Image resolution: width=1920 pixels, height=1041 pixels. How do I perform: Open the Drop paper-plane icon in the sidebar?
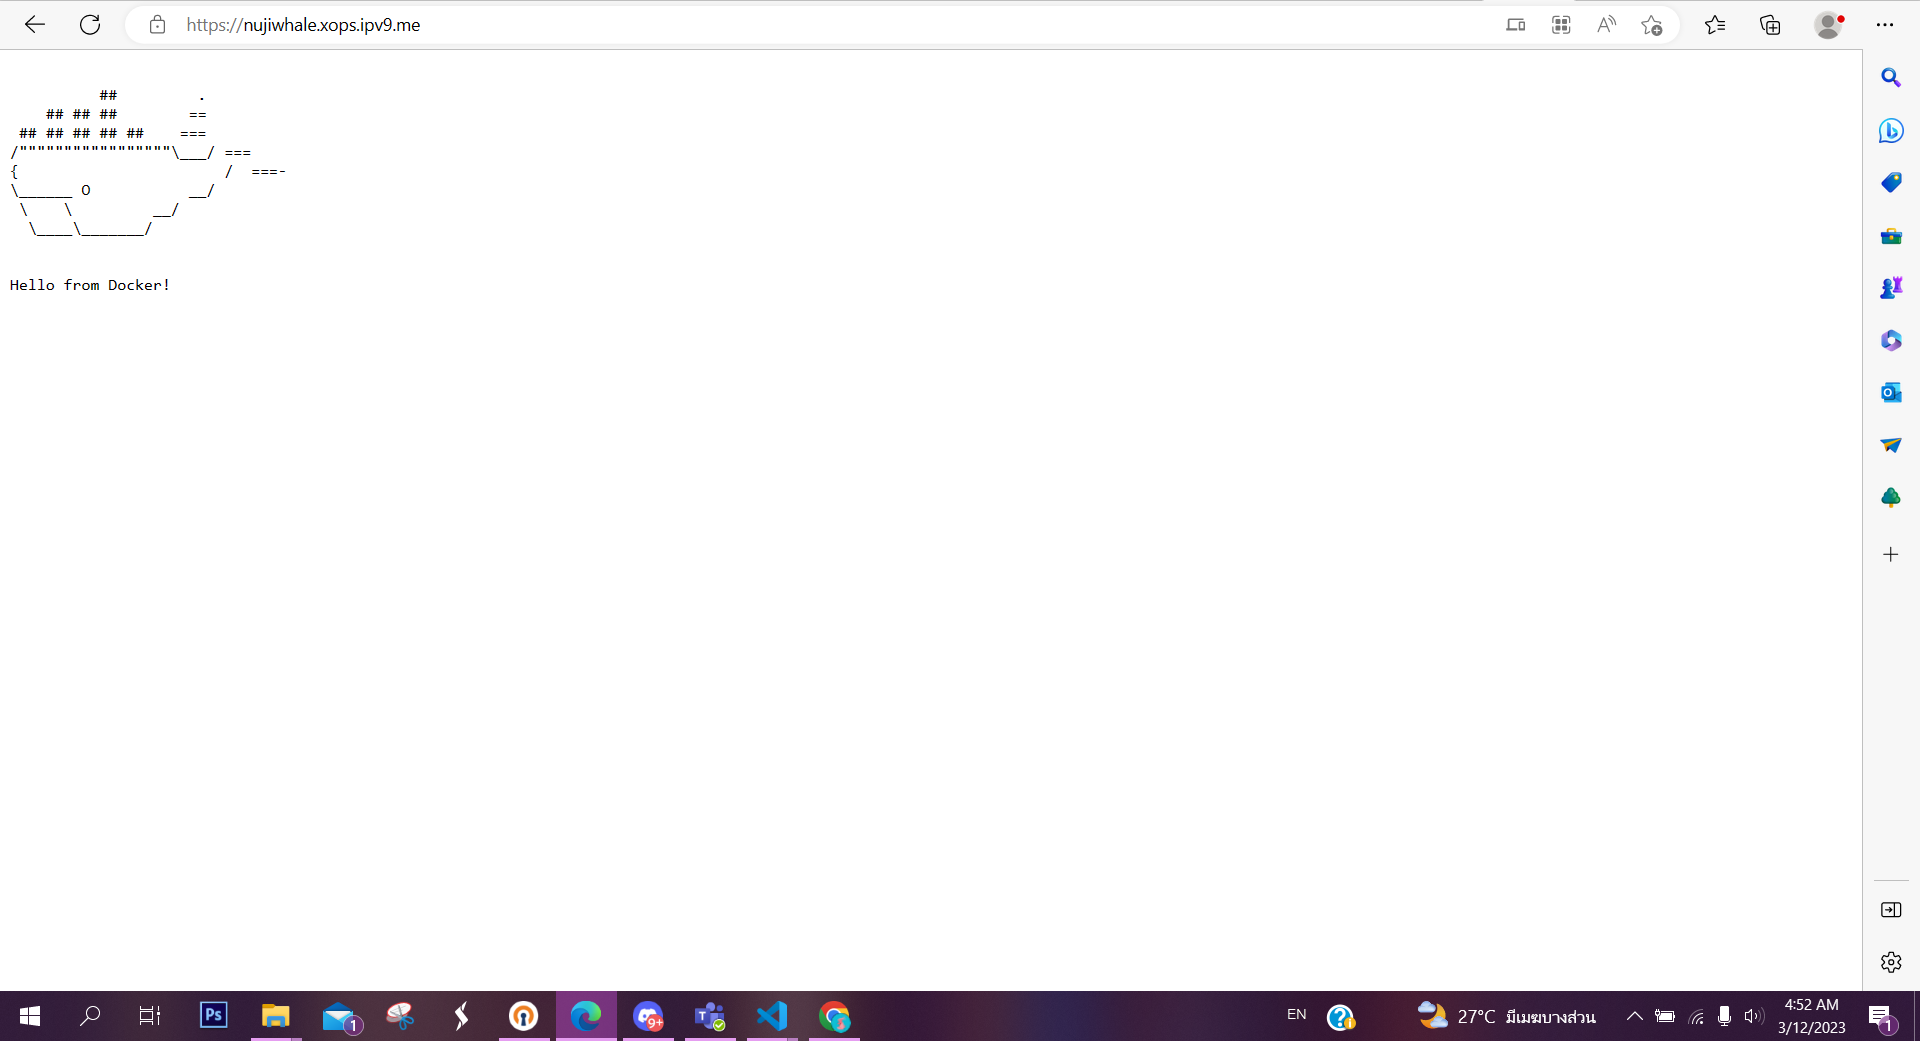click(1890, 445)
